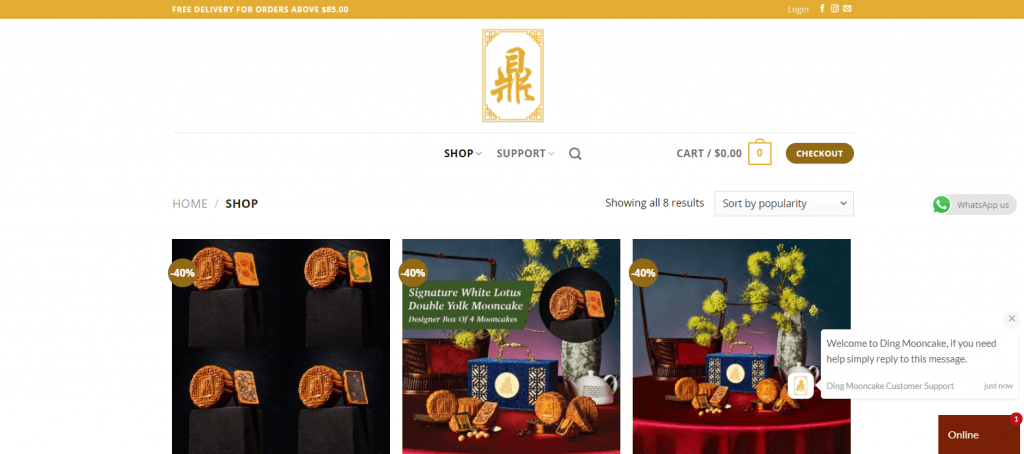Click the Ding Mooncake gold logo

pos(513,76)
